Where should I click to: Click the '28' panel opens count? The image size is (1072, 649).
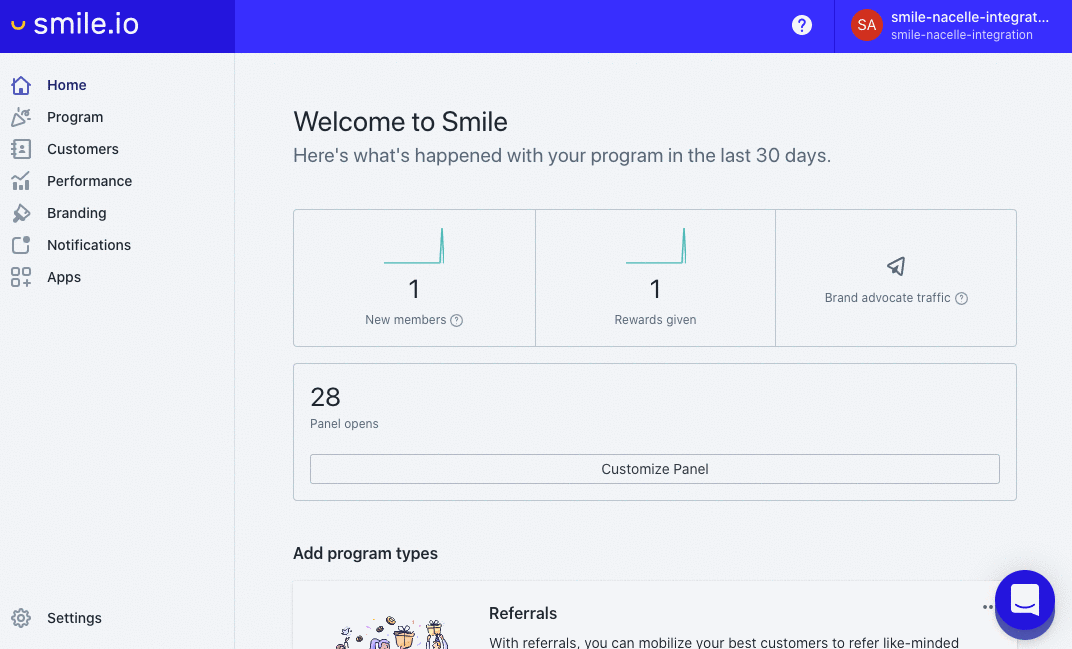coord(325,397)
